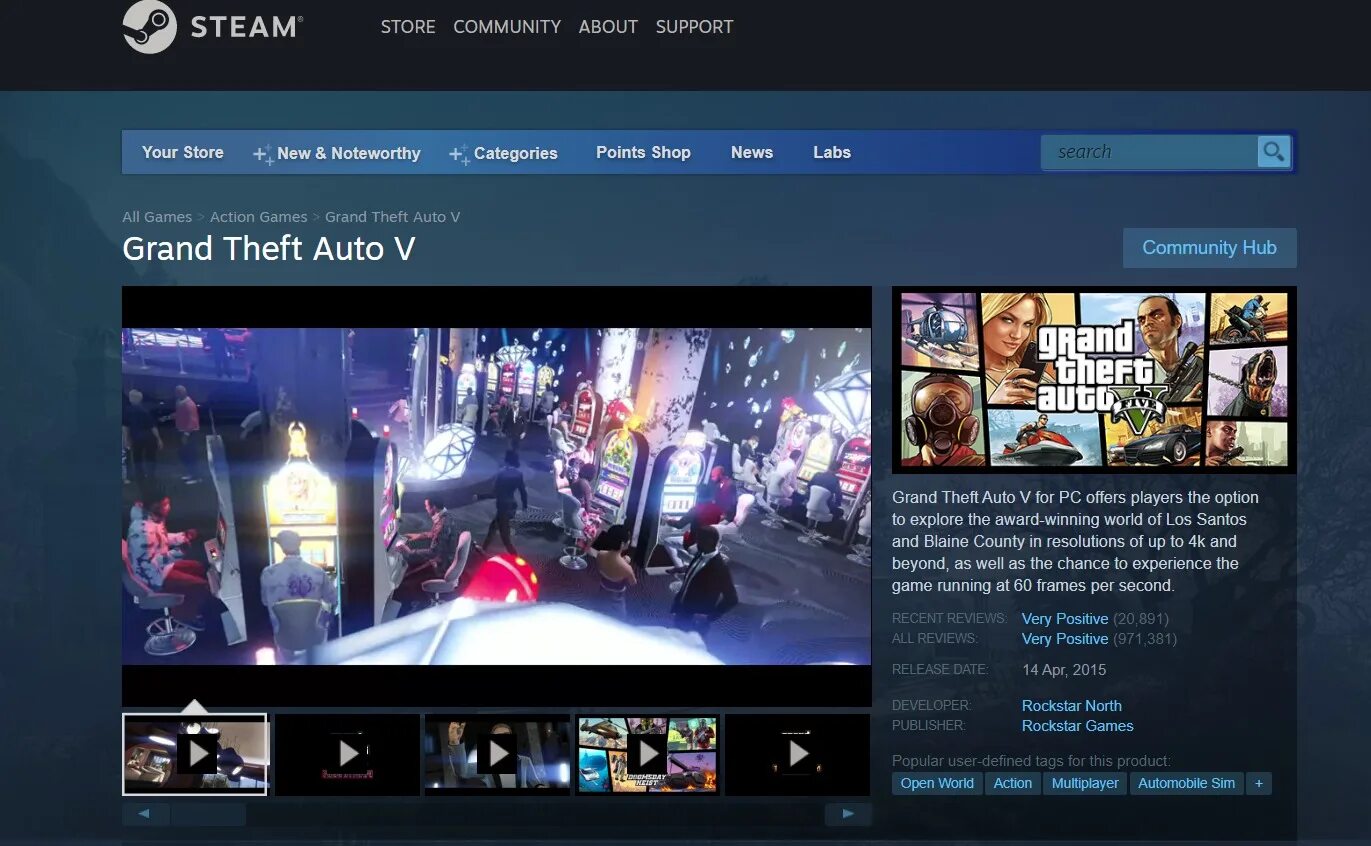The image size is (1371, 846).
Task: Go to Points Shop
Action: (x=643, y=152)
